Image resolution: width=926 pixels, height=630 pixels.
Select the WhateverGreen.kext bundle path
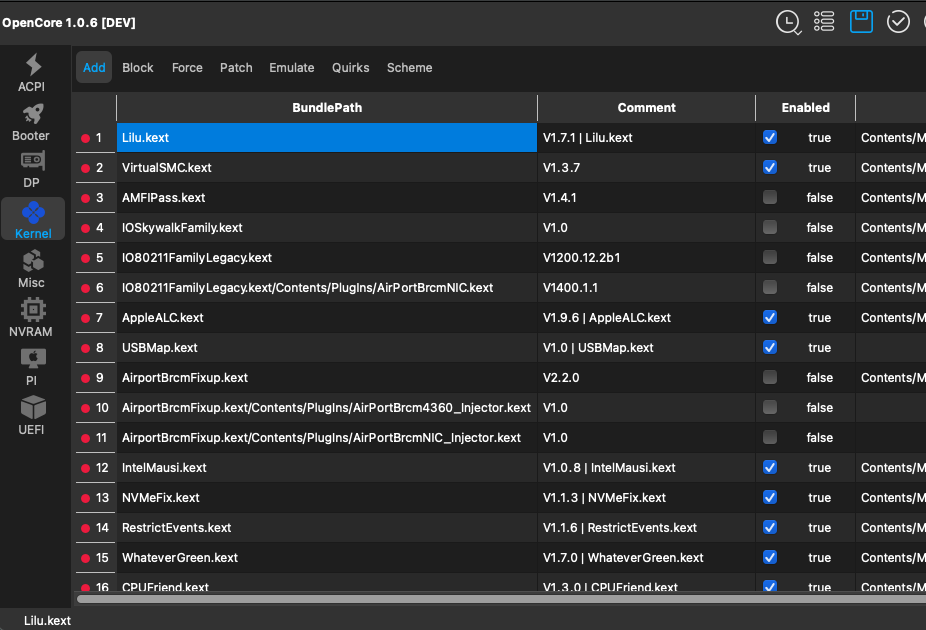[327, 558]
